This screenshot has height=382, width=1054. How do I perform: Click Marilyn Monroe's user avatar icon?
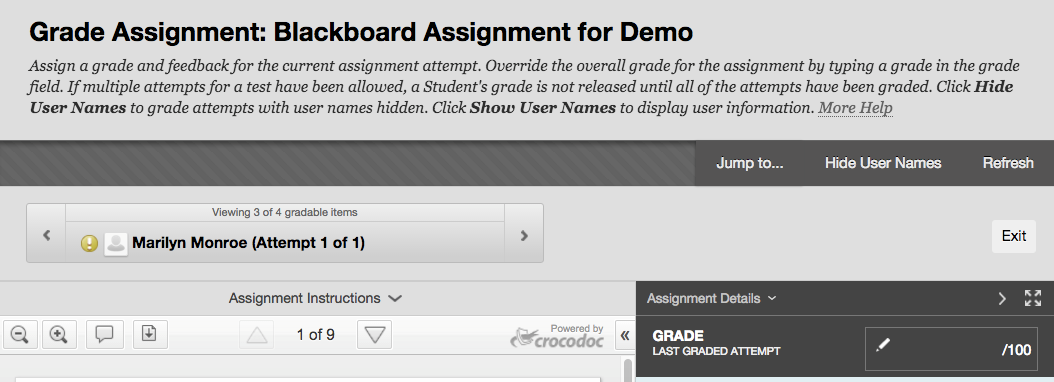tap(116, 243)
